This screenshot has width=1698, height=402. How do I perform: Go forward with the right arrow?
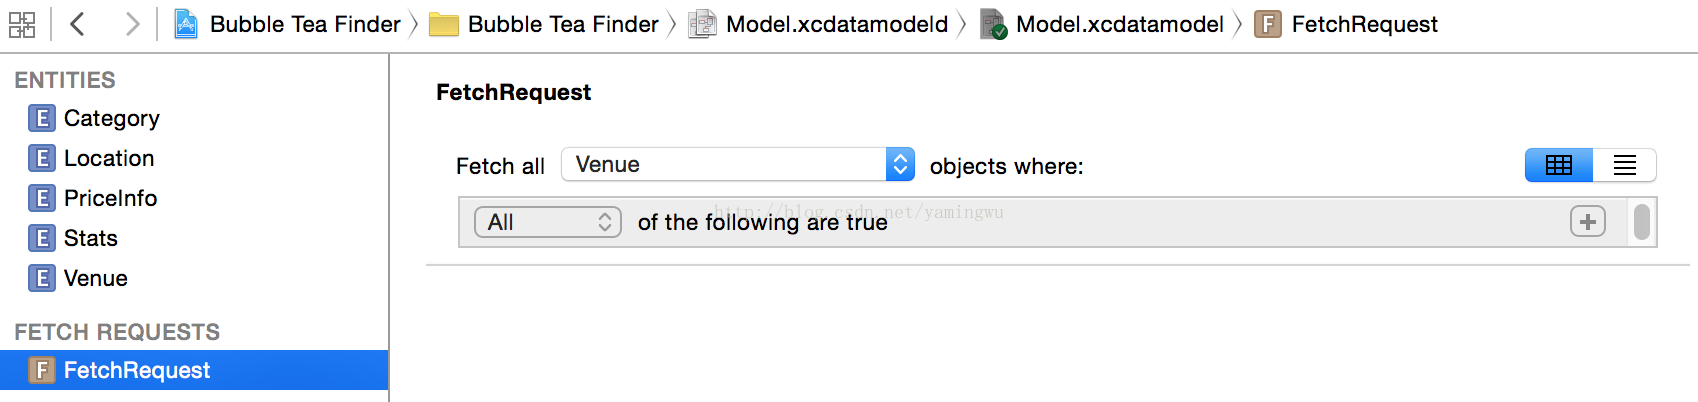[132, 24]
